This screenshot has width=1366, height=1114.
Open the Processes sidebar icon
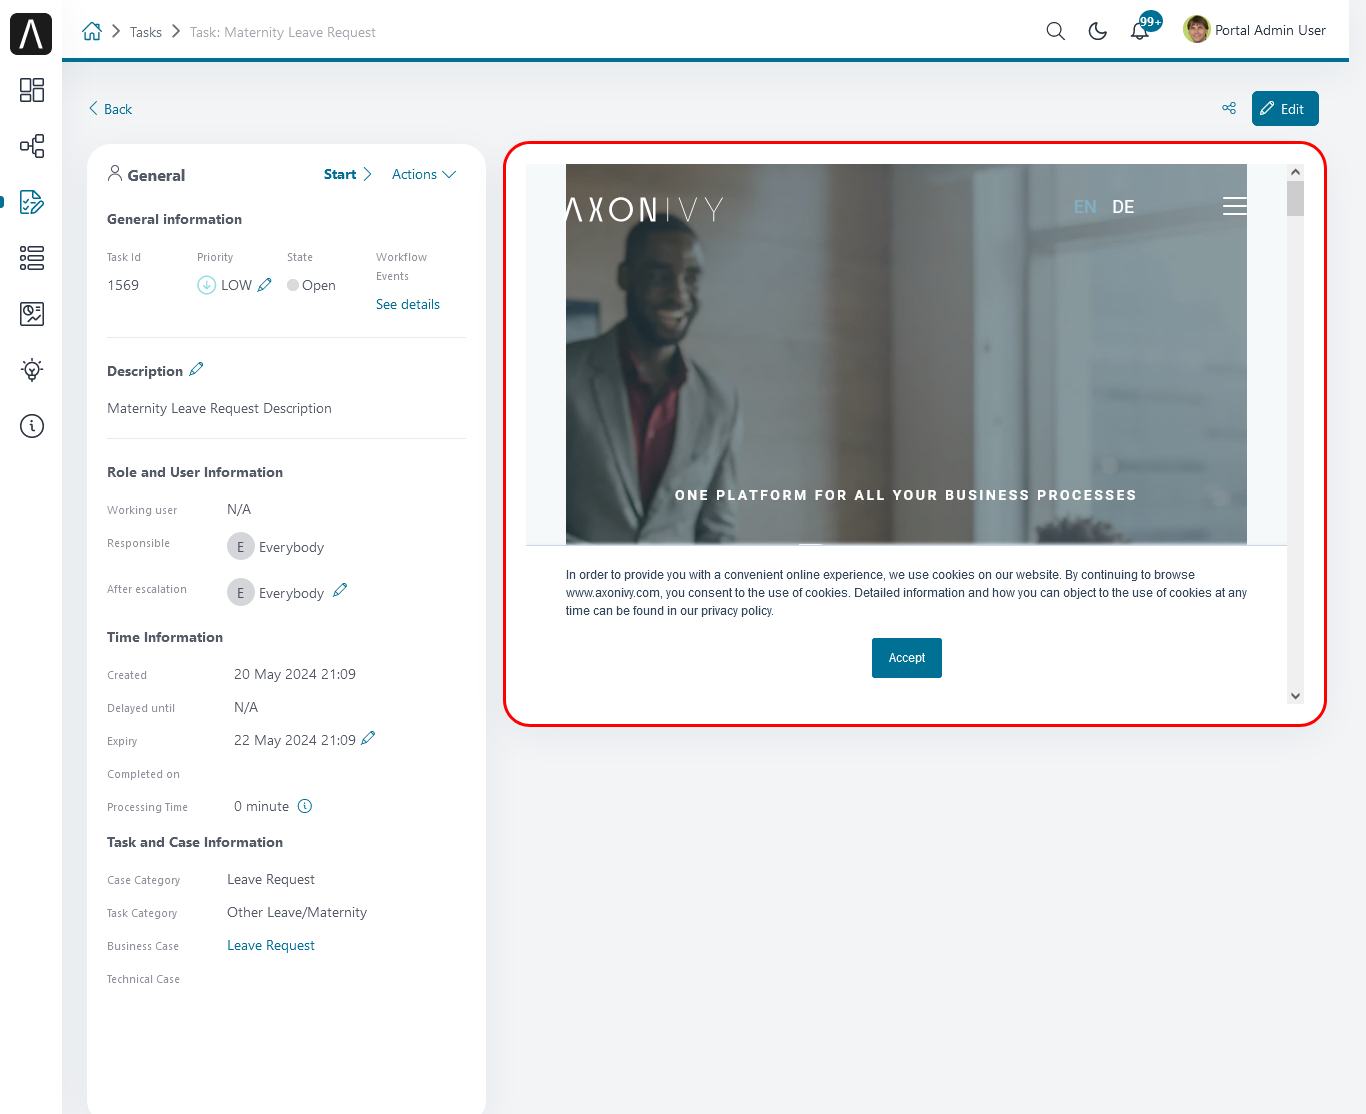pyautogui.click(x=32, y=146)
